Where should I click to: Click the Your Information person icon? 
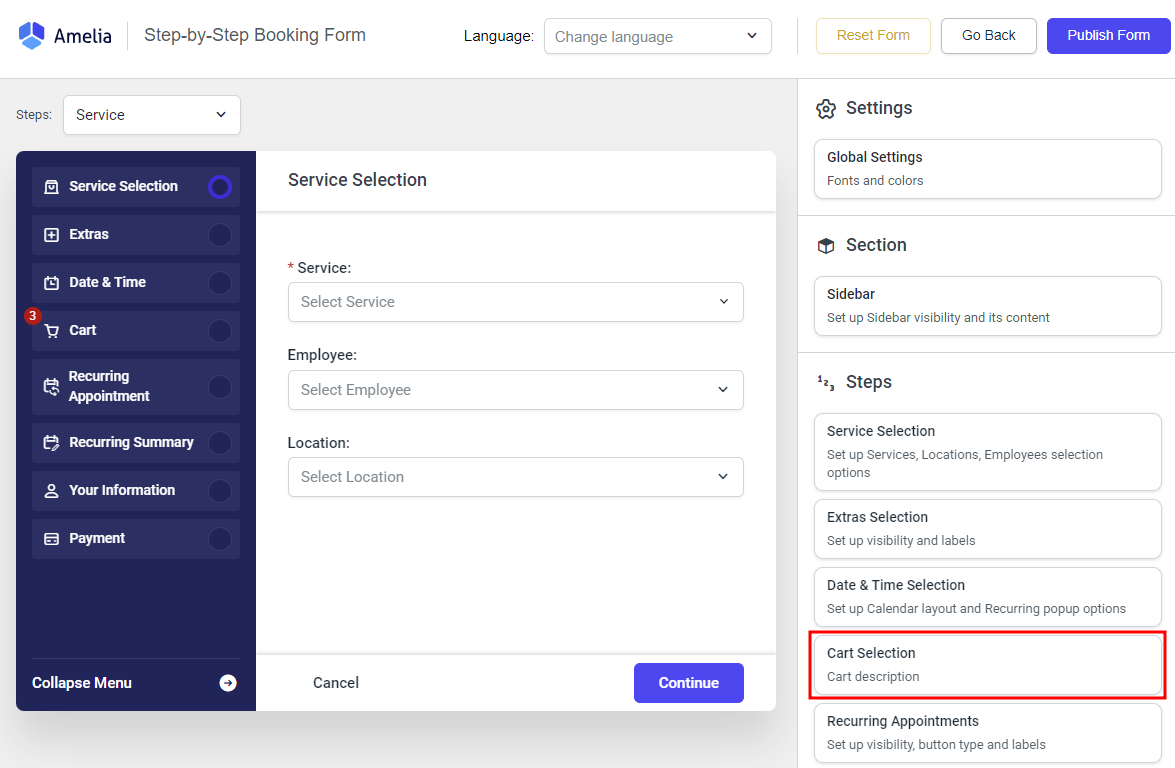(x=51, y=491)
